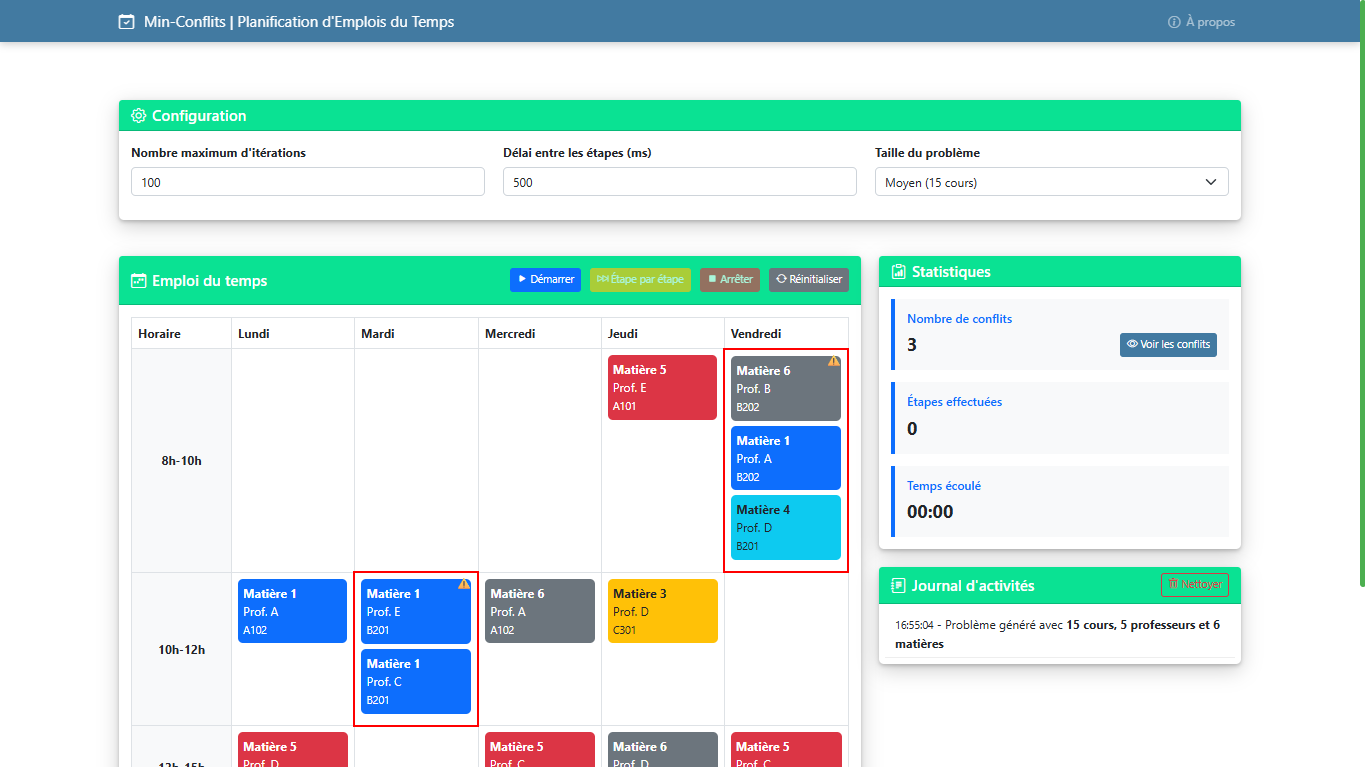Viewport: 1365px width, 767px height.
Task: Click warning icon on Matière 1 Prof. E
Action: click(464, 584)
